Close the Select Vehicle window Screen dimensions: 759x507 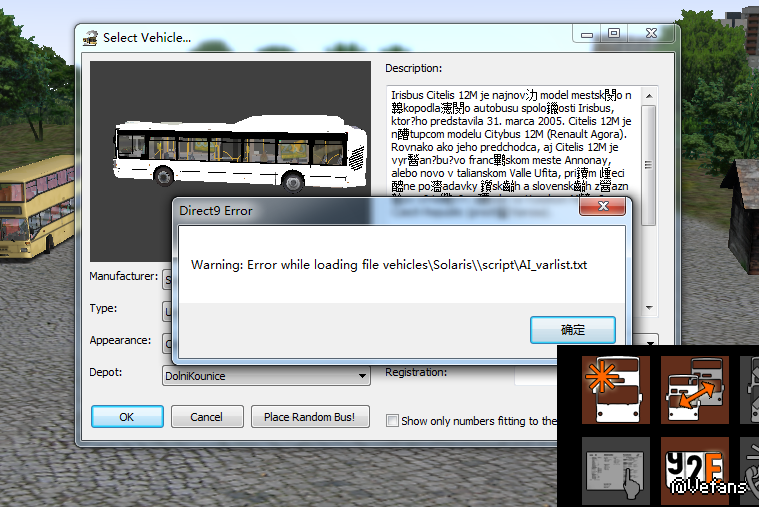pos(651,34)
